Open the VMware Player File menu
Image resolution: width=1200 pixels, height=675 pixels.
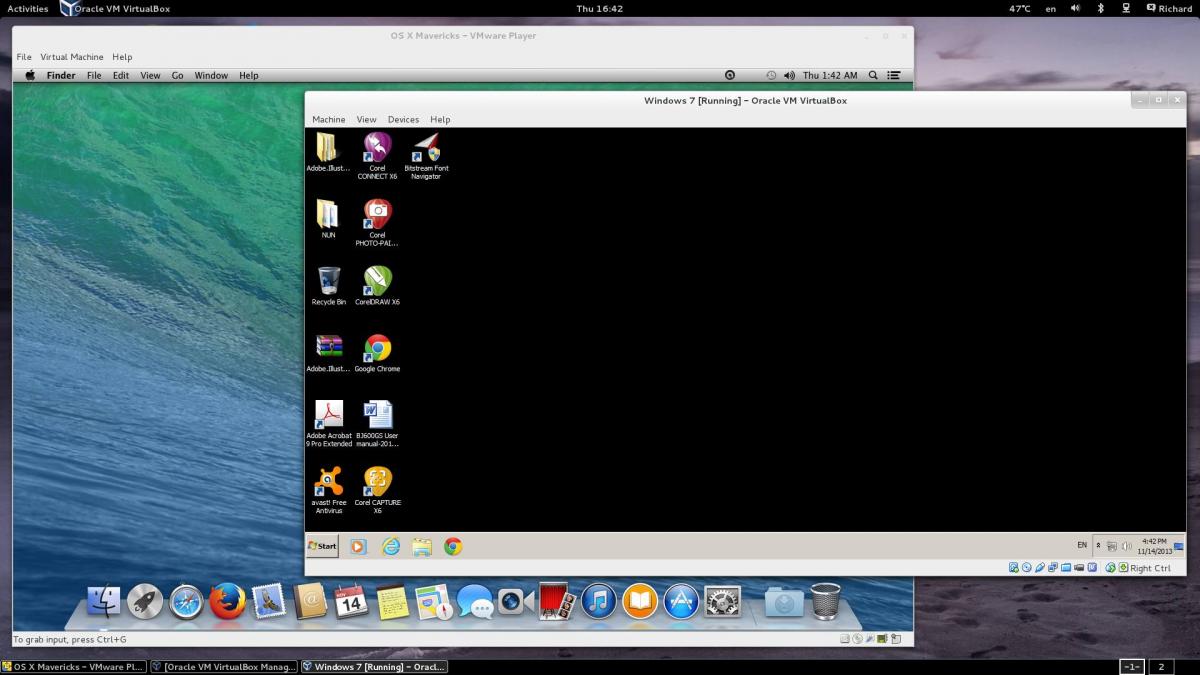pos(24,57)
